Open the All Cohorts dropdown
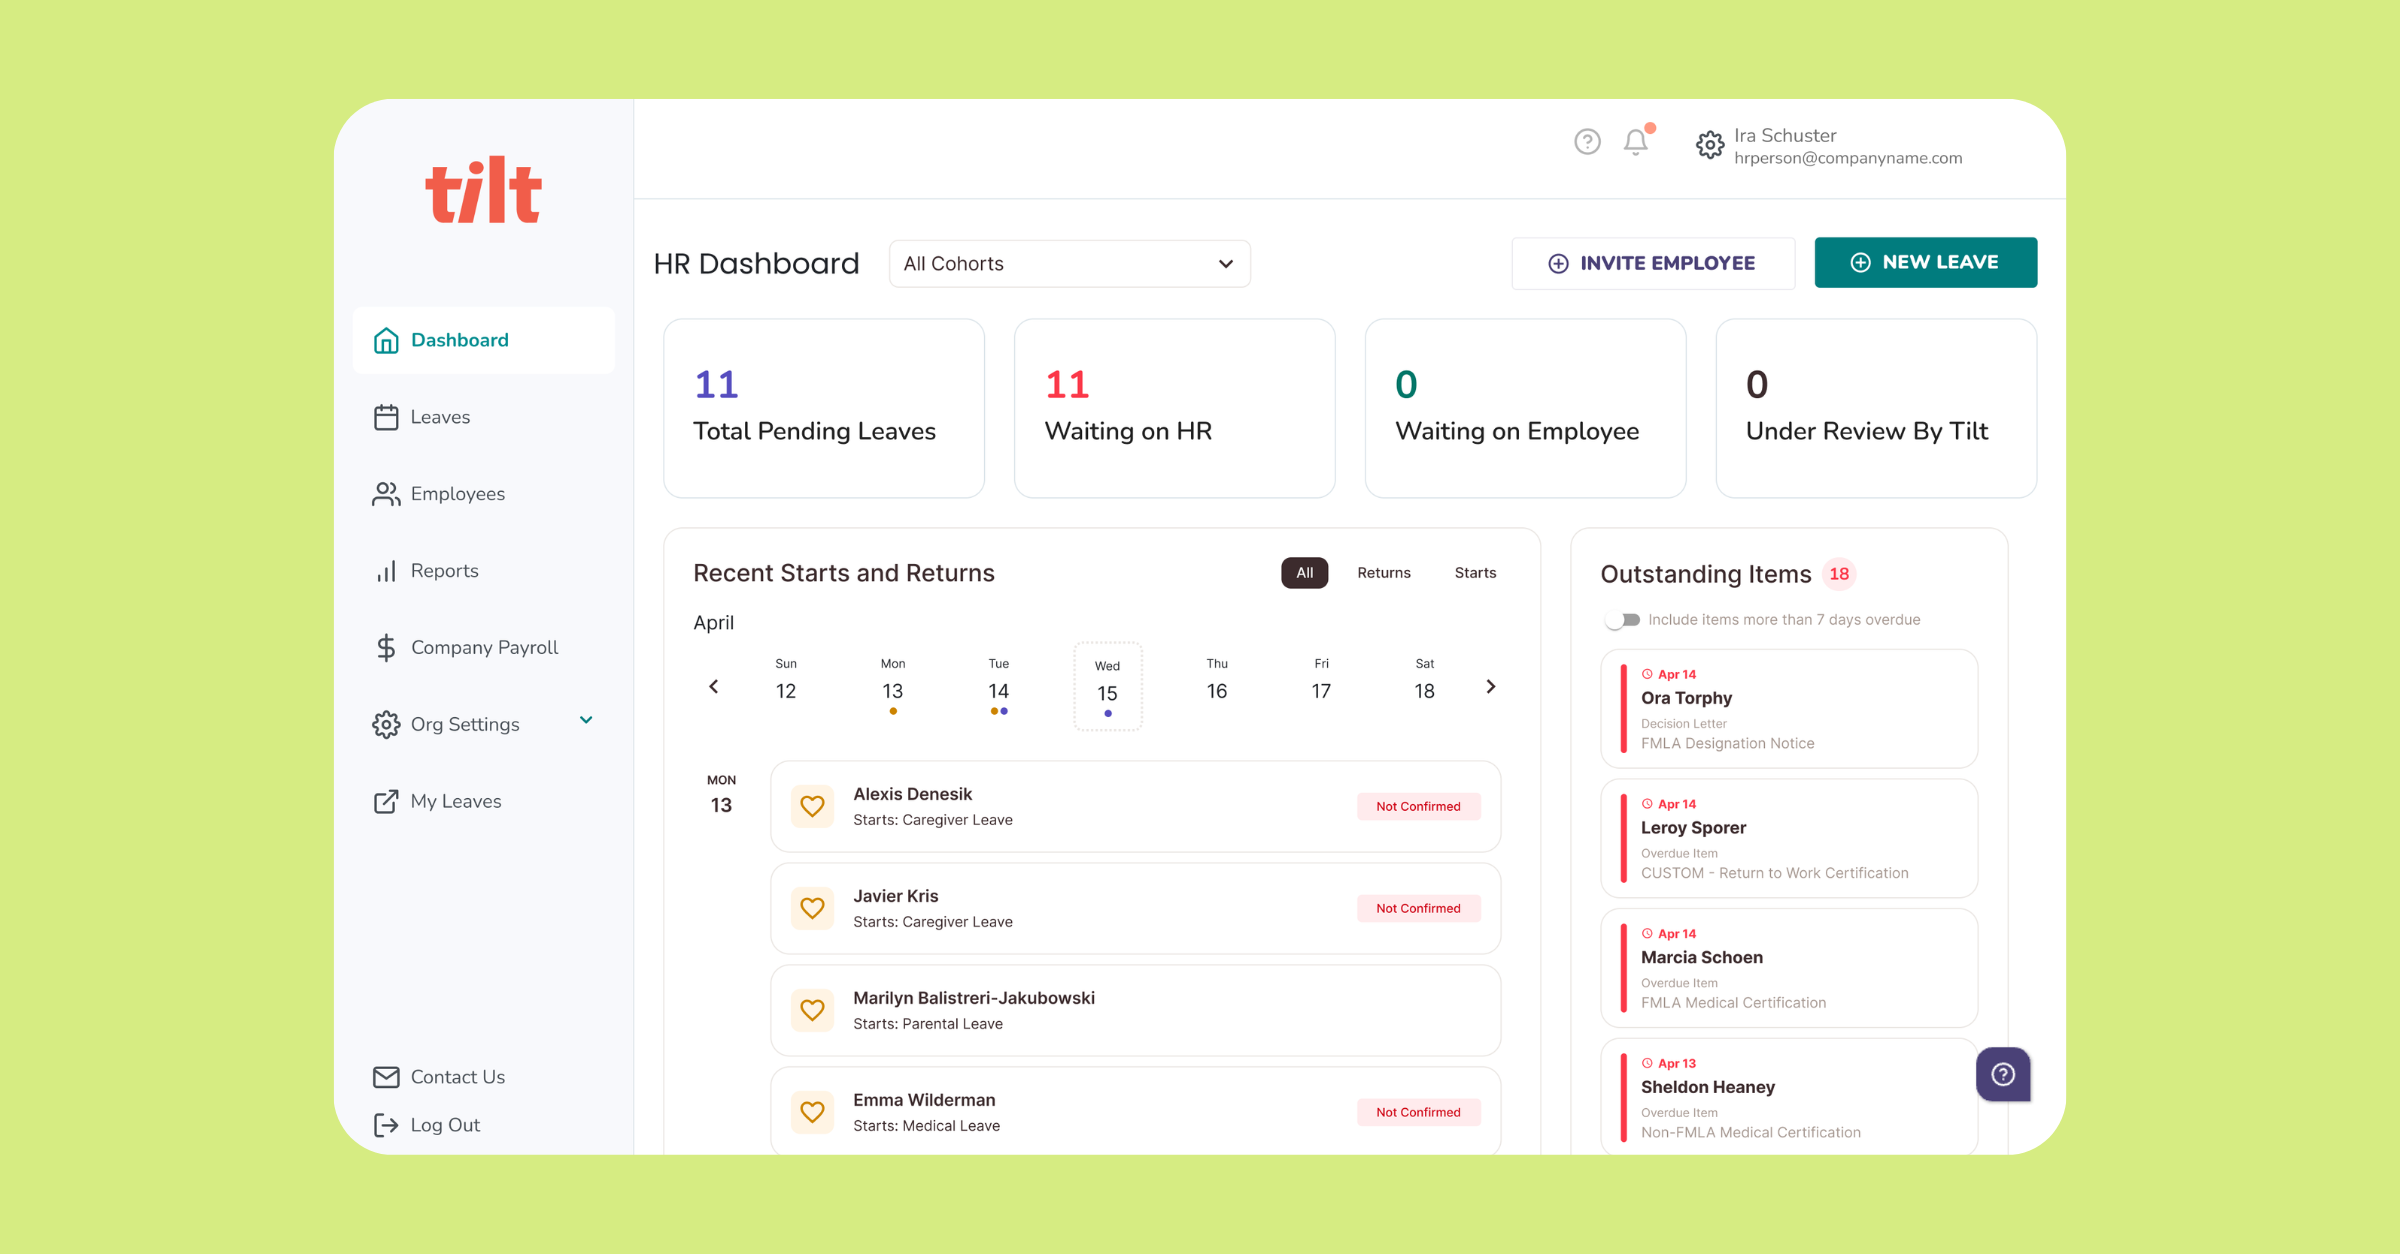Viewport: 2400px width, 1254px height. coord(1069,264)
